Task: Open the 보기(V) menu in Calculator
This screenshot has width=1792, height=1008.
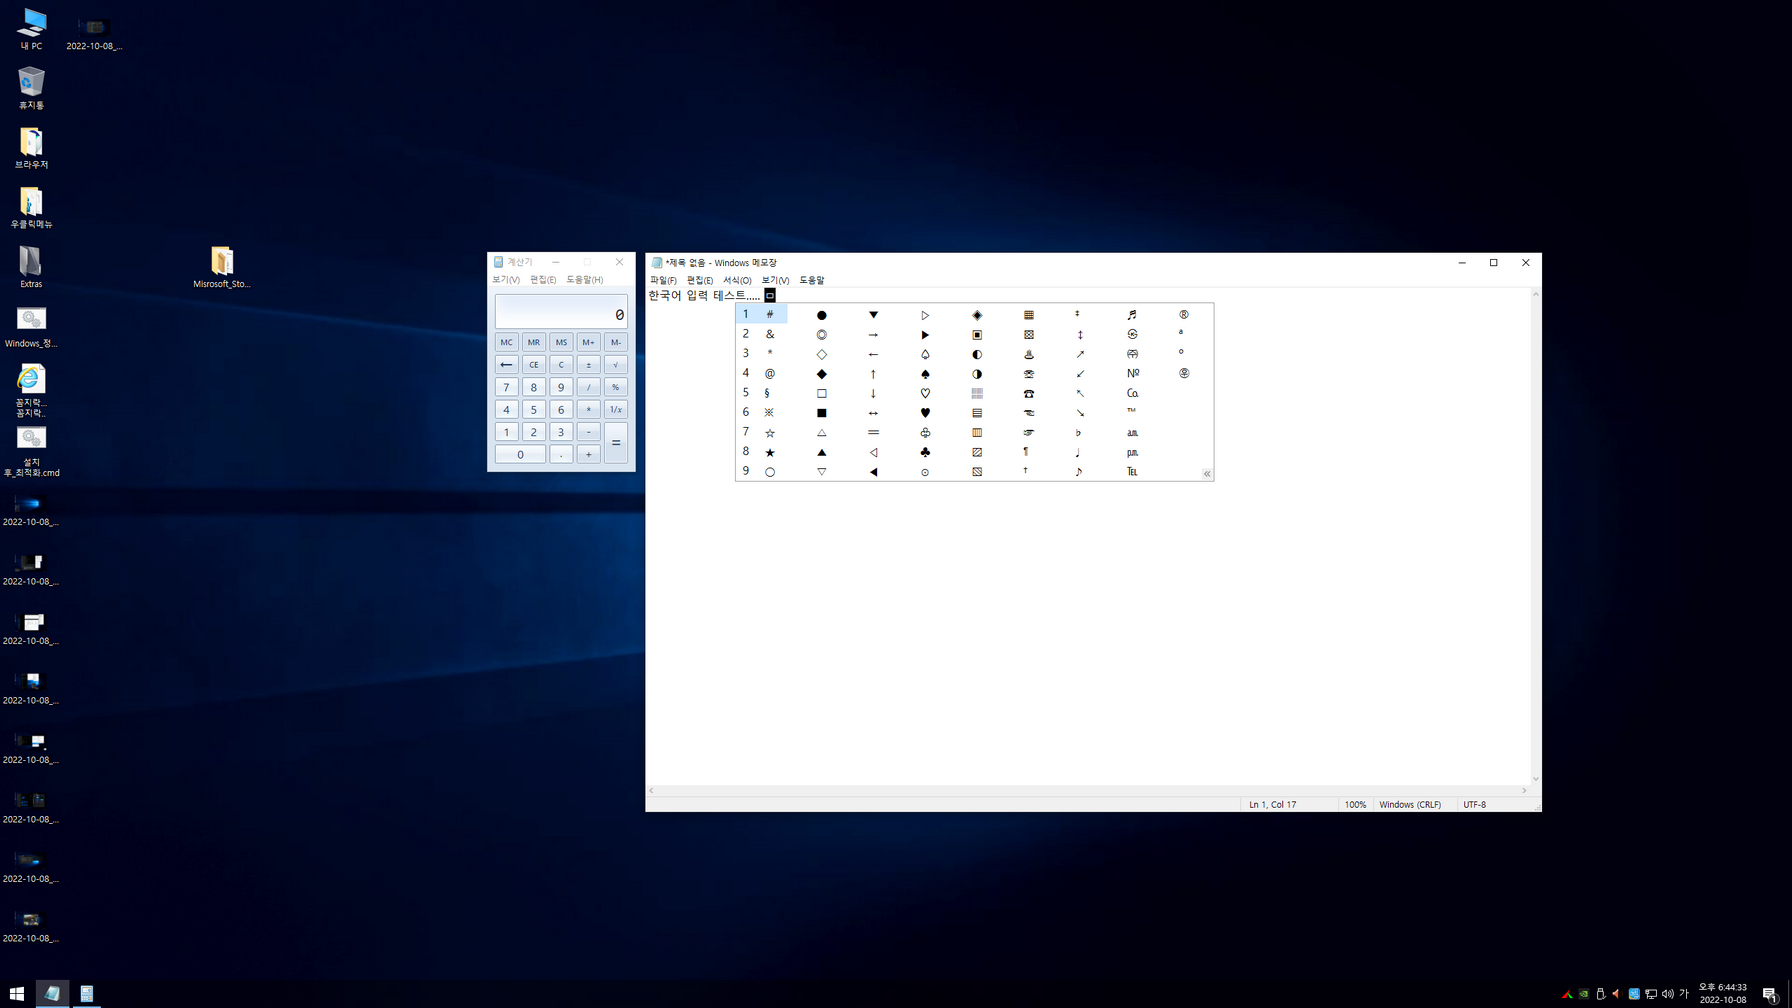Action: 506,280
